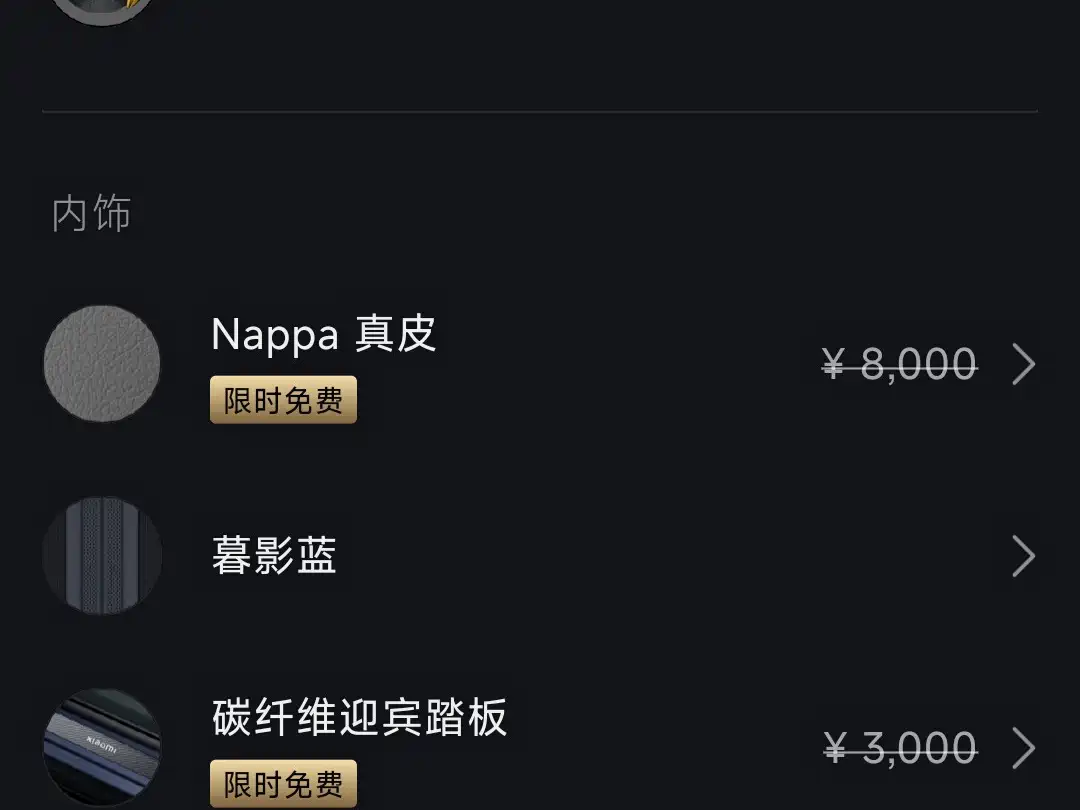1080x810 pixels.
Task: Open 暮影蓝 options with its arrow
Action: click(x=1024, y=555)
